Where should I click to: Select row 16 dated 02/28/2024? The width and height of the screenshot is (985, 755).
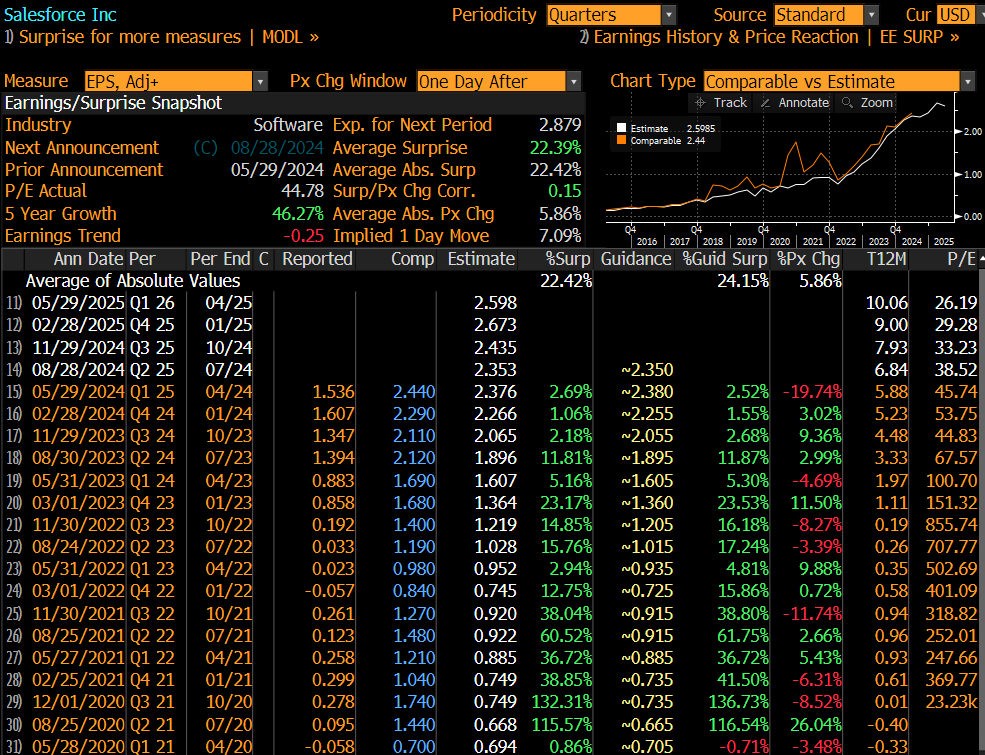492,414
